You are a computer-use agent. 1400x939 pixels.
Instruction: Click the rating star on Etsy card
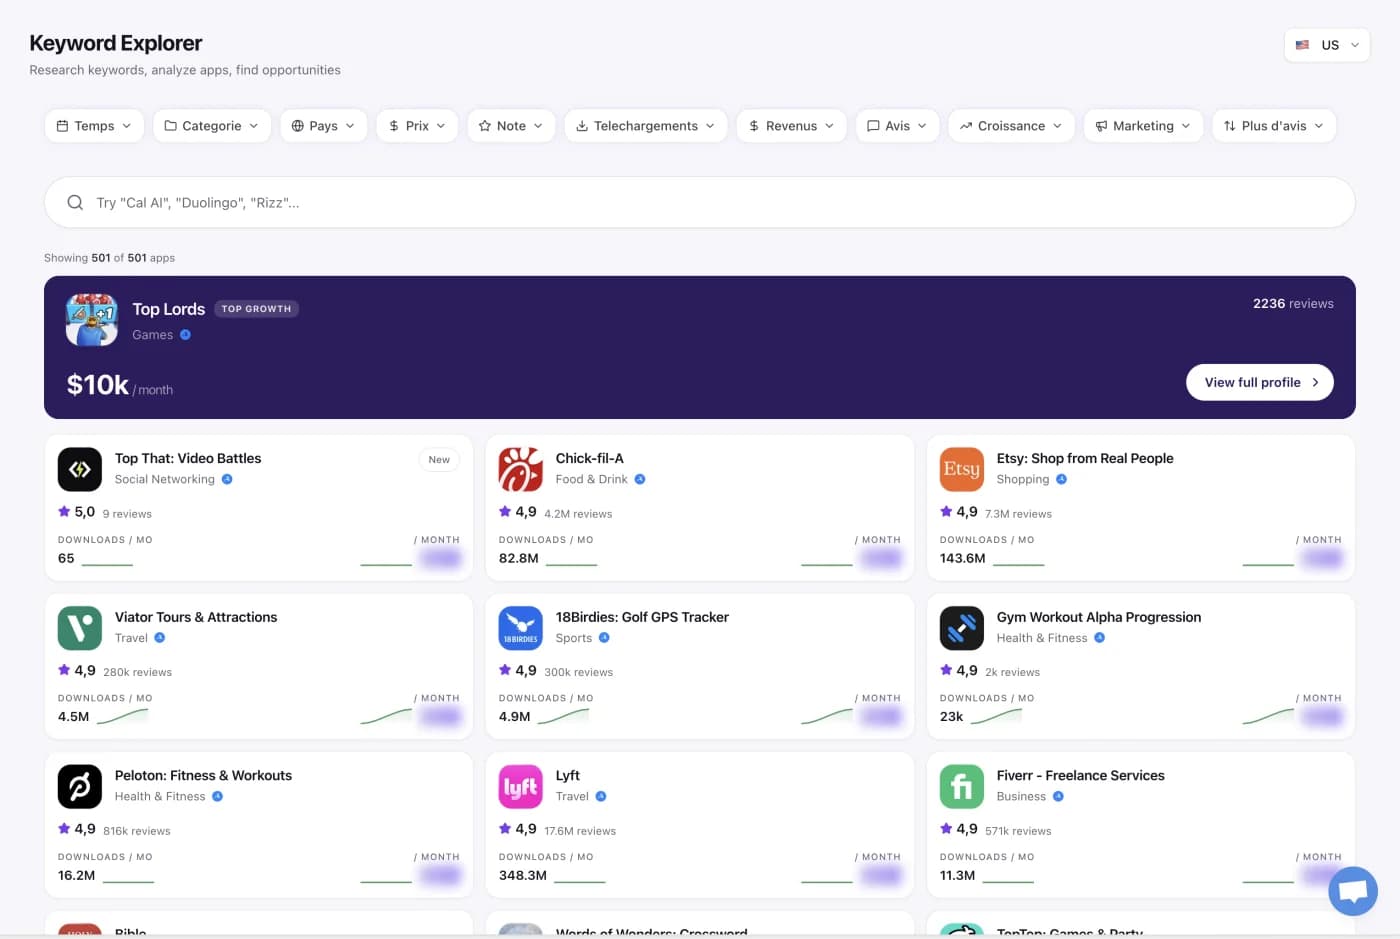click(946, 512)
